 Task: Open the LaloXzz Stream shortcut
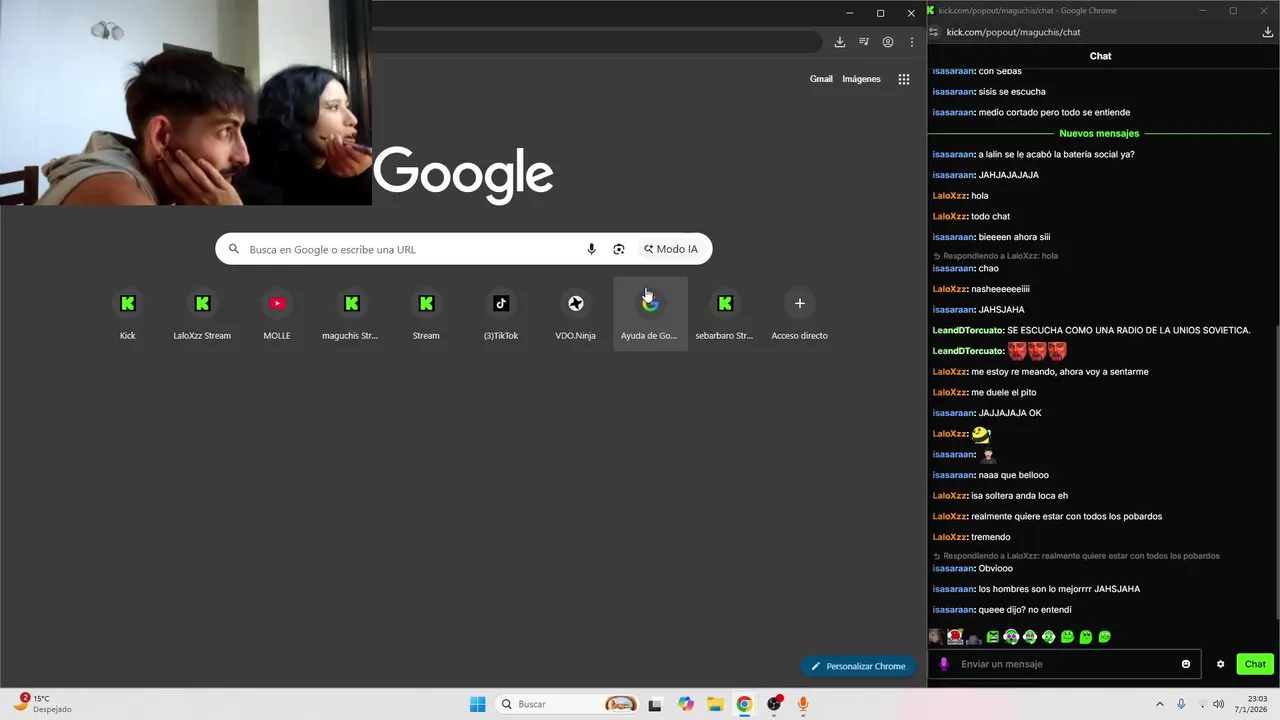pyautogui.click(x=202, y=312)
